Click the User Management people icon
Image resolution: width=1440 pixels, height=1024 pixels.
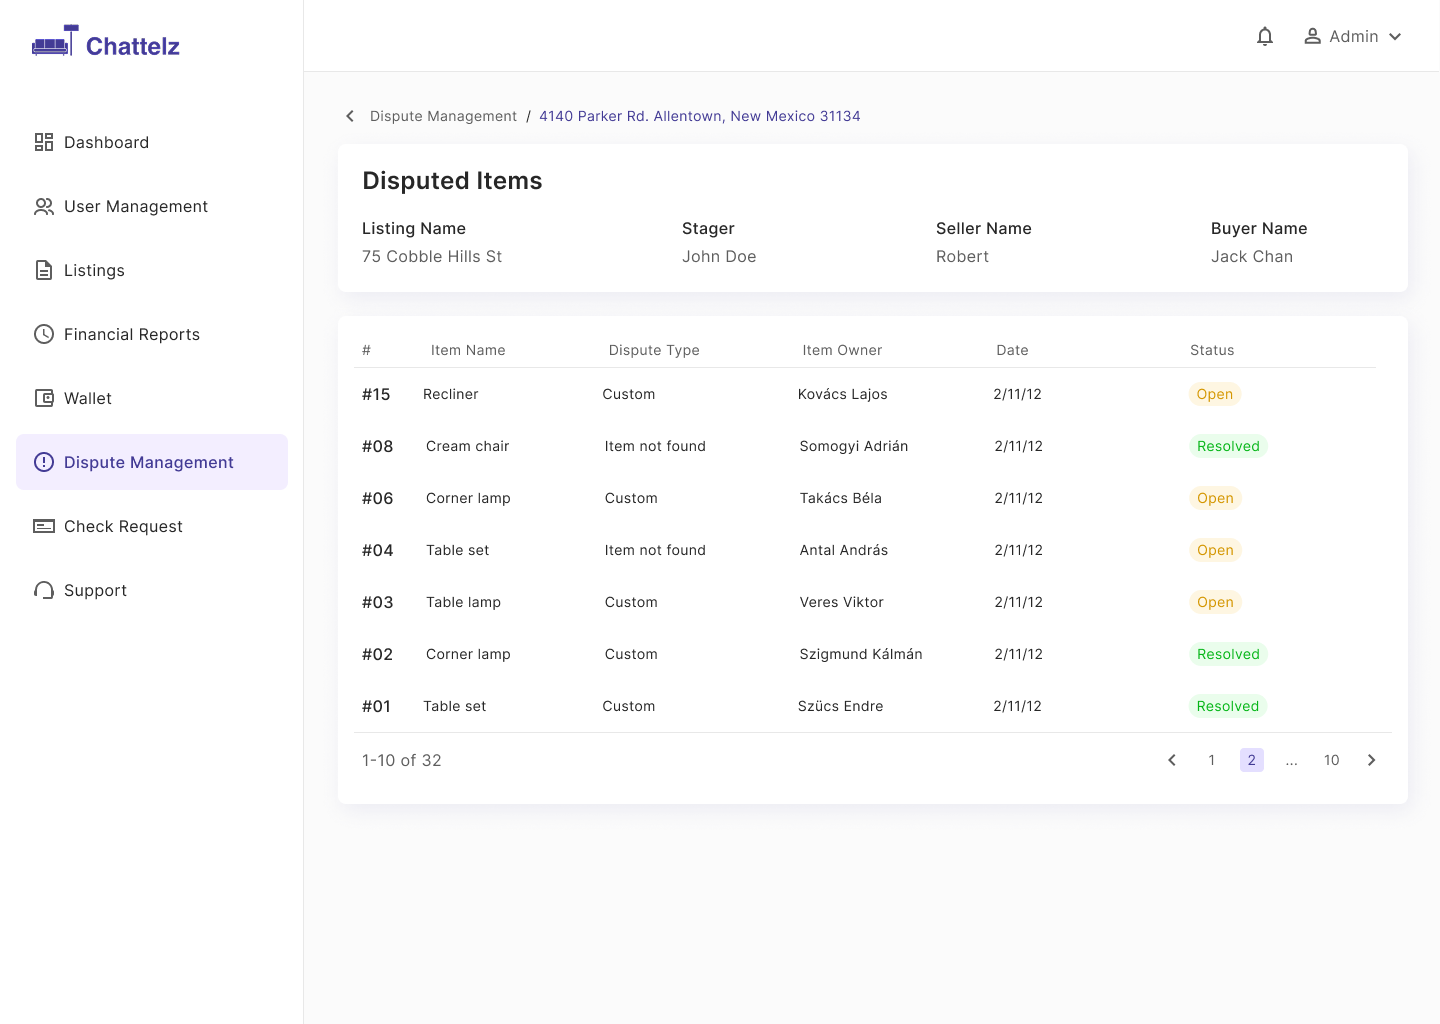tap(44, 206)
